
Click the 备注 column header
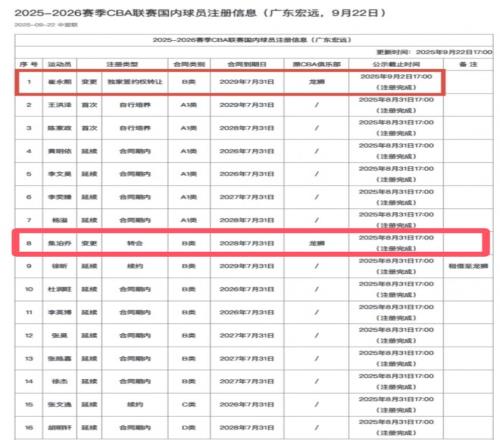coord(468,64)
